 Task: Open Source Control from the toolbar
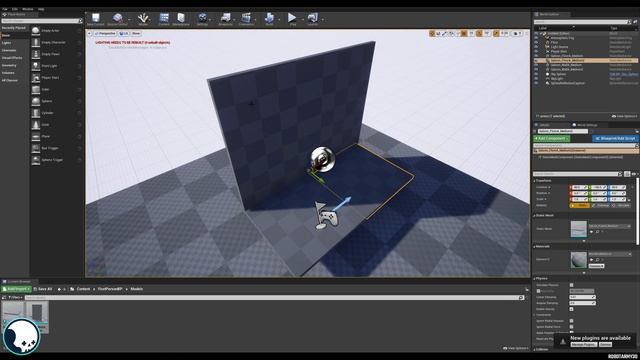point(118,18)
